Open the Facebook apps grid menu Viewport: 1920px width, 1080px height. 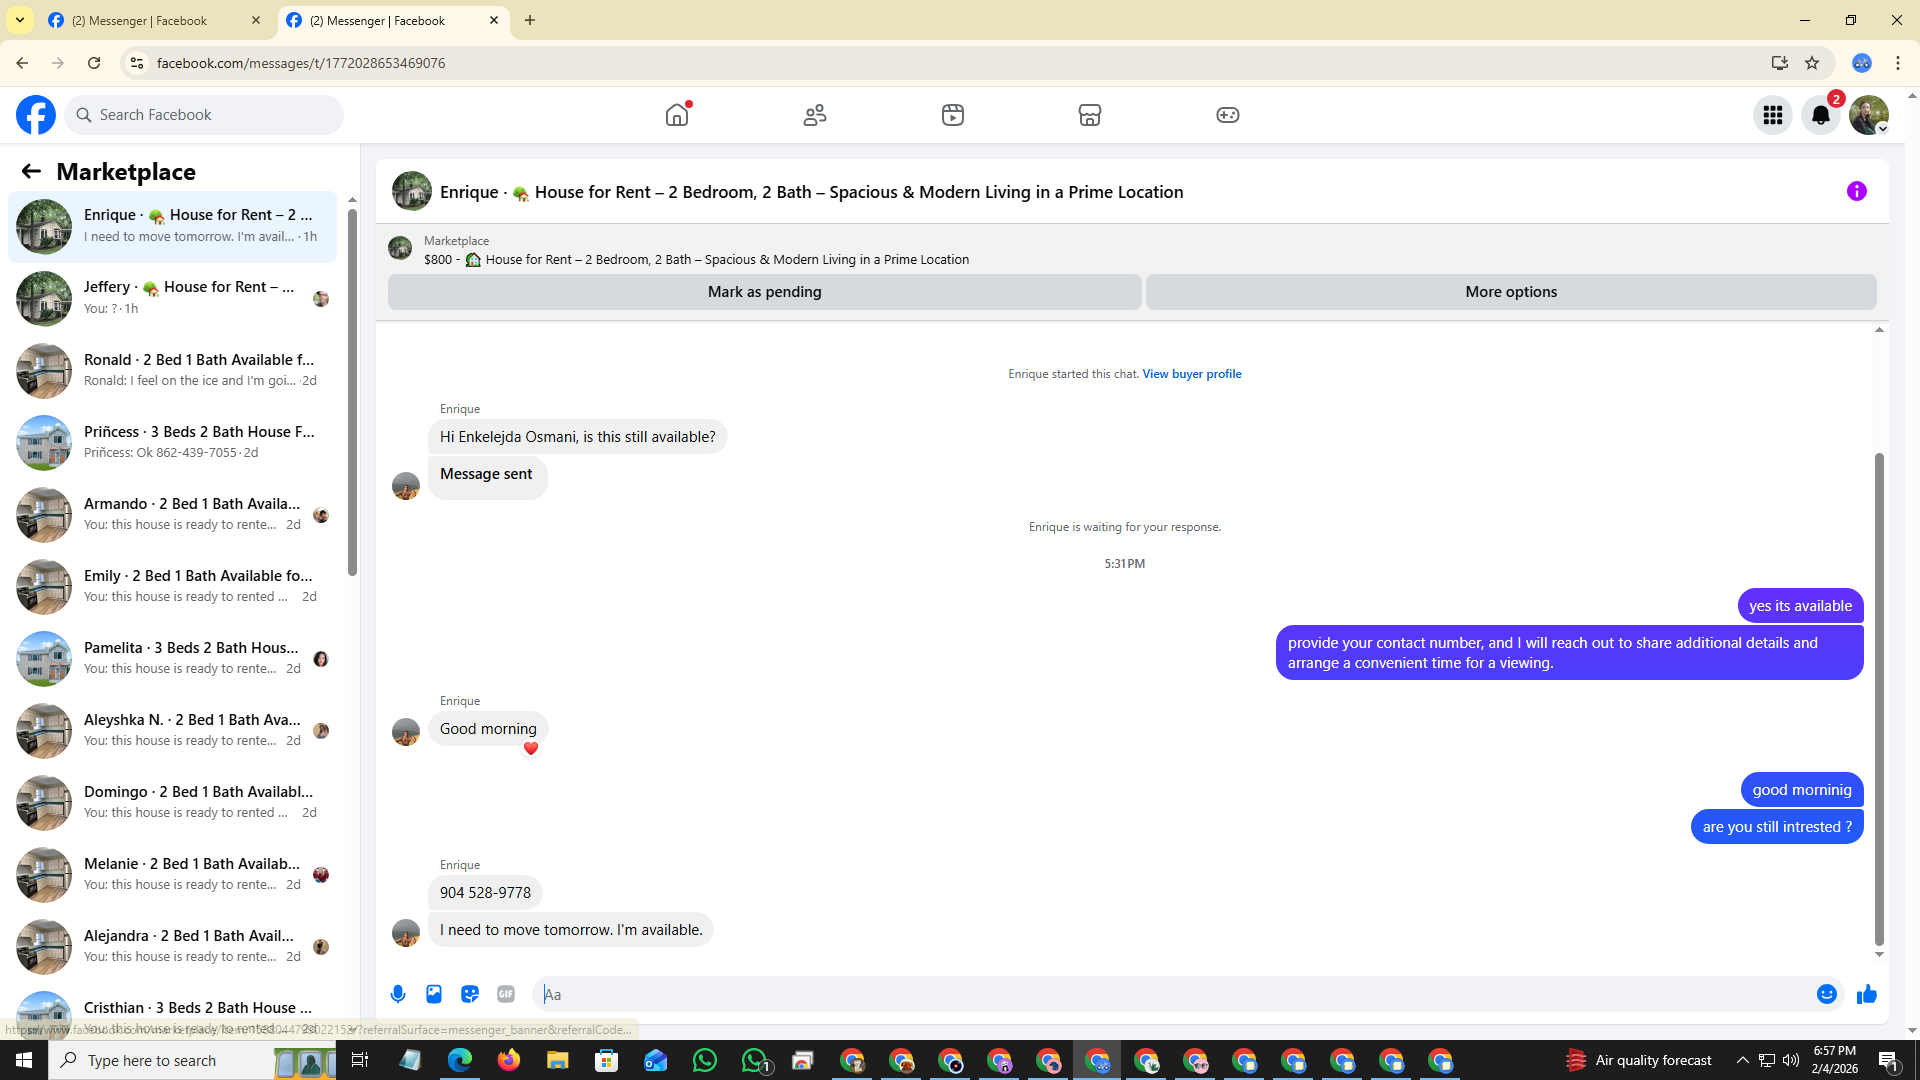point(1772,115)
